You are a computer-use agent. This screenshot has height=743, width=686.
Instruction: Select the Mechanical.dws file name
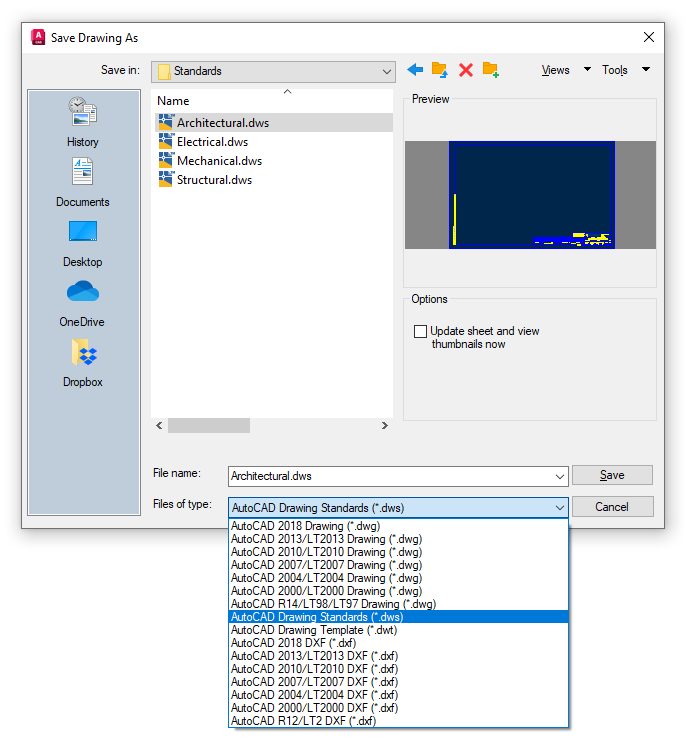(219, 161)
